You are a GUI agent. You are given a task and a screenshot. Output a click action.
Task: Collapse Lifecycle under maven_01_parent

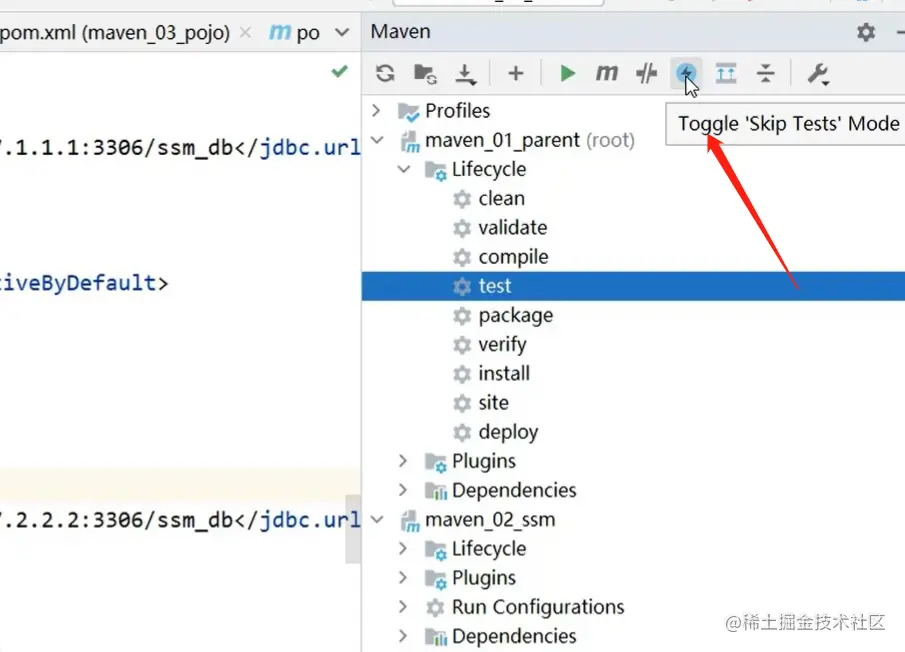pyautogui.click(x=403, y=169)
